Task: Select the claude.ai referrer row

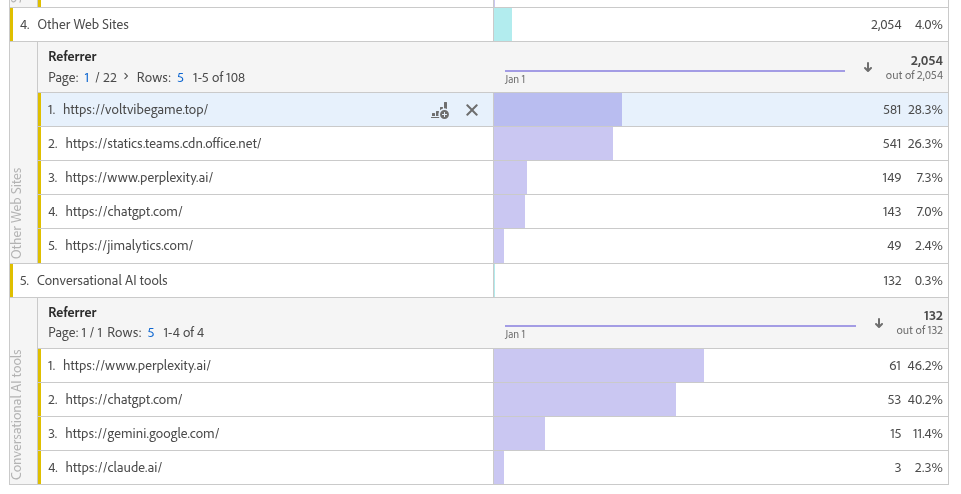Action: [x=113, y=467]
